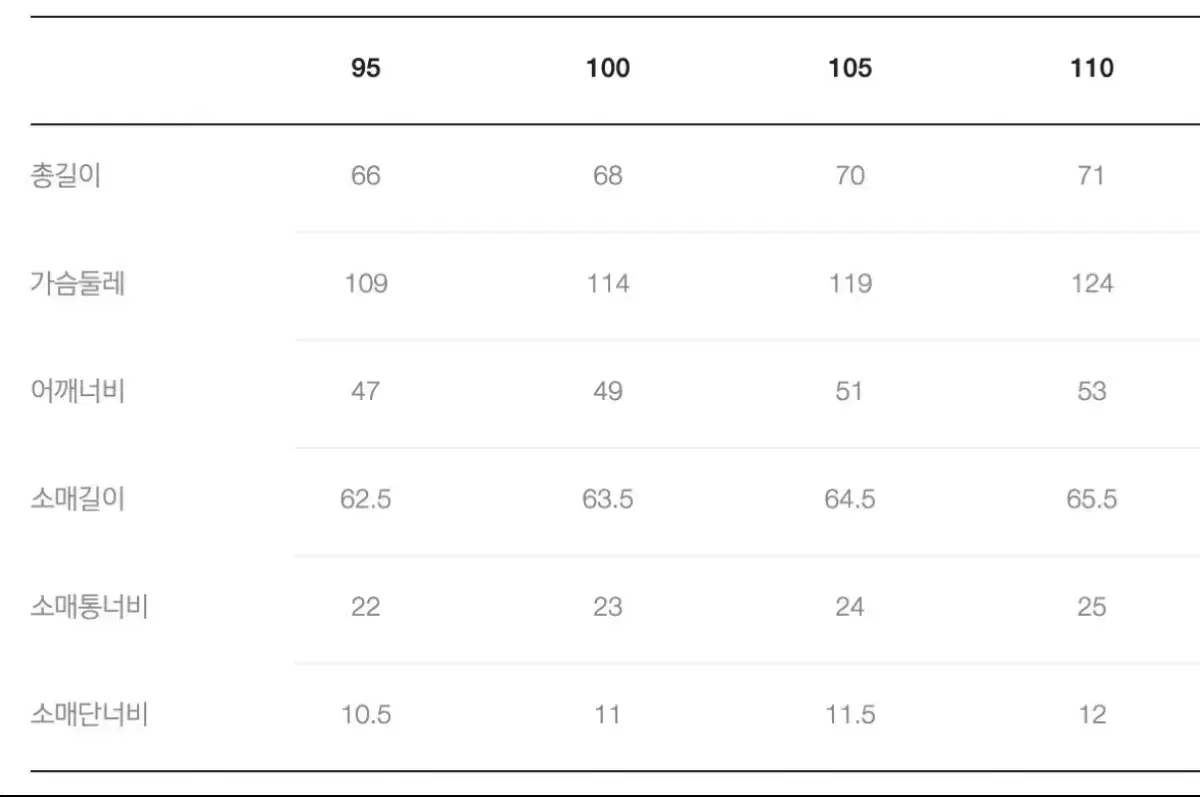Select the 110 size column header
Viewport: 1200px width, 797px height.
1092,68
